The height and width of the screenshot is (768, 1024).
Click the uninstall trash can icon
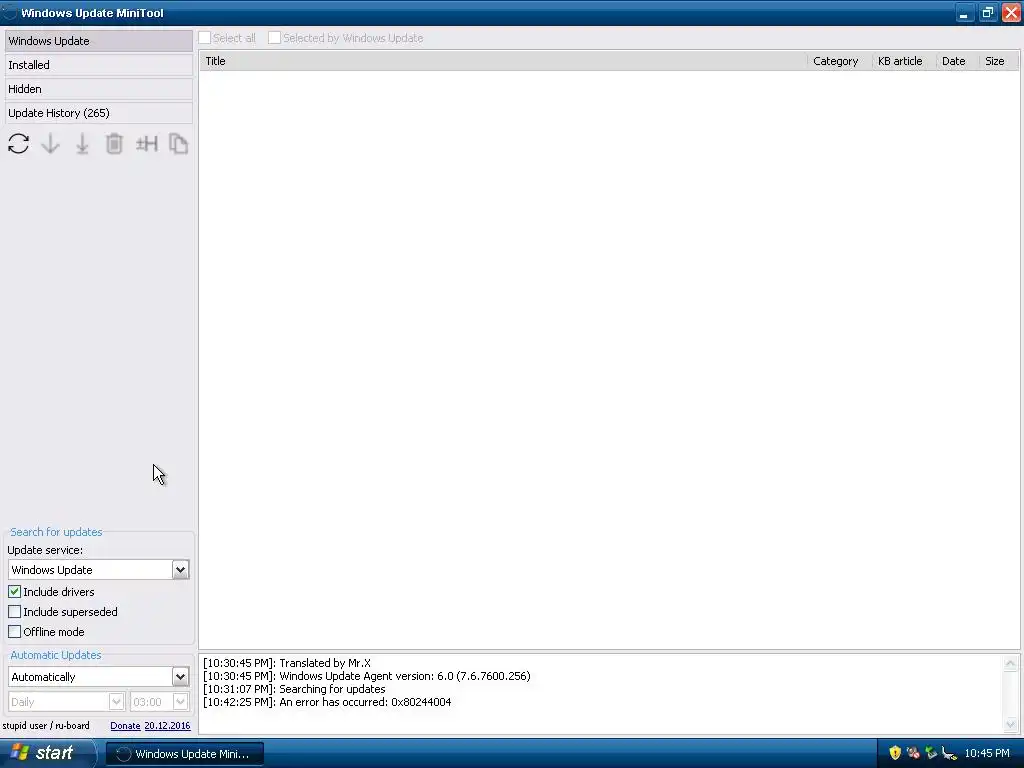pos(114,144)
